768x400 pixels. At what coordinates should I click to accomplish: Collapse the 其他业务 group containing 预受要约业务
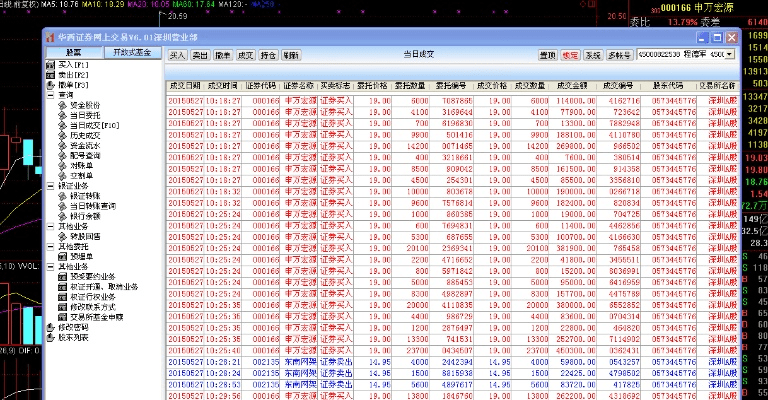pos(50,266)
